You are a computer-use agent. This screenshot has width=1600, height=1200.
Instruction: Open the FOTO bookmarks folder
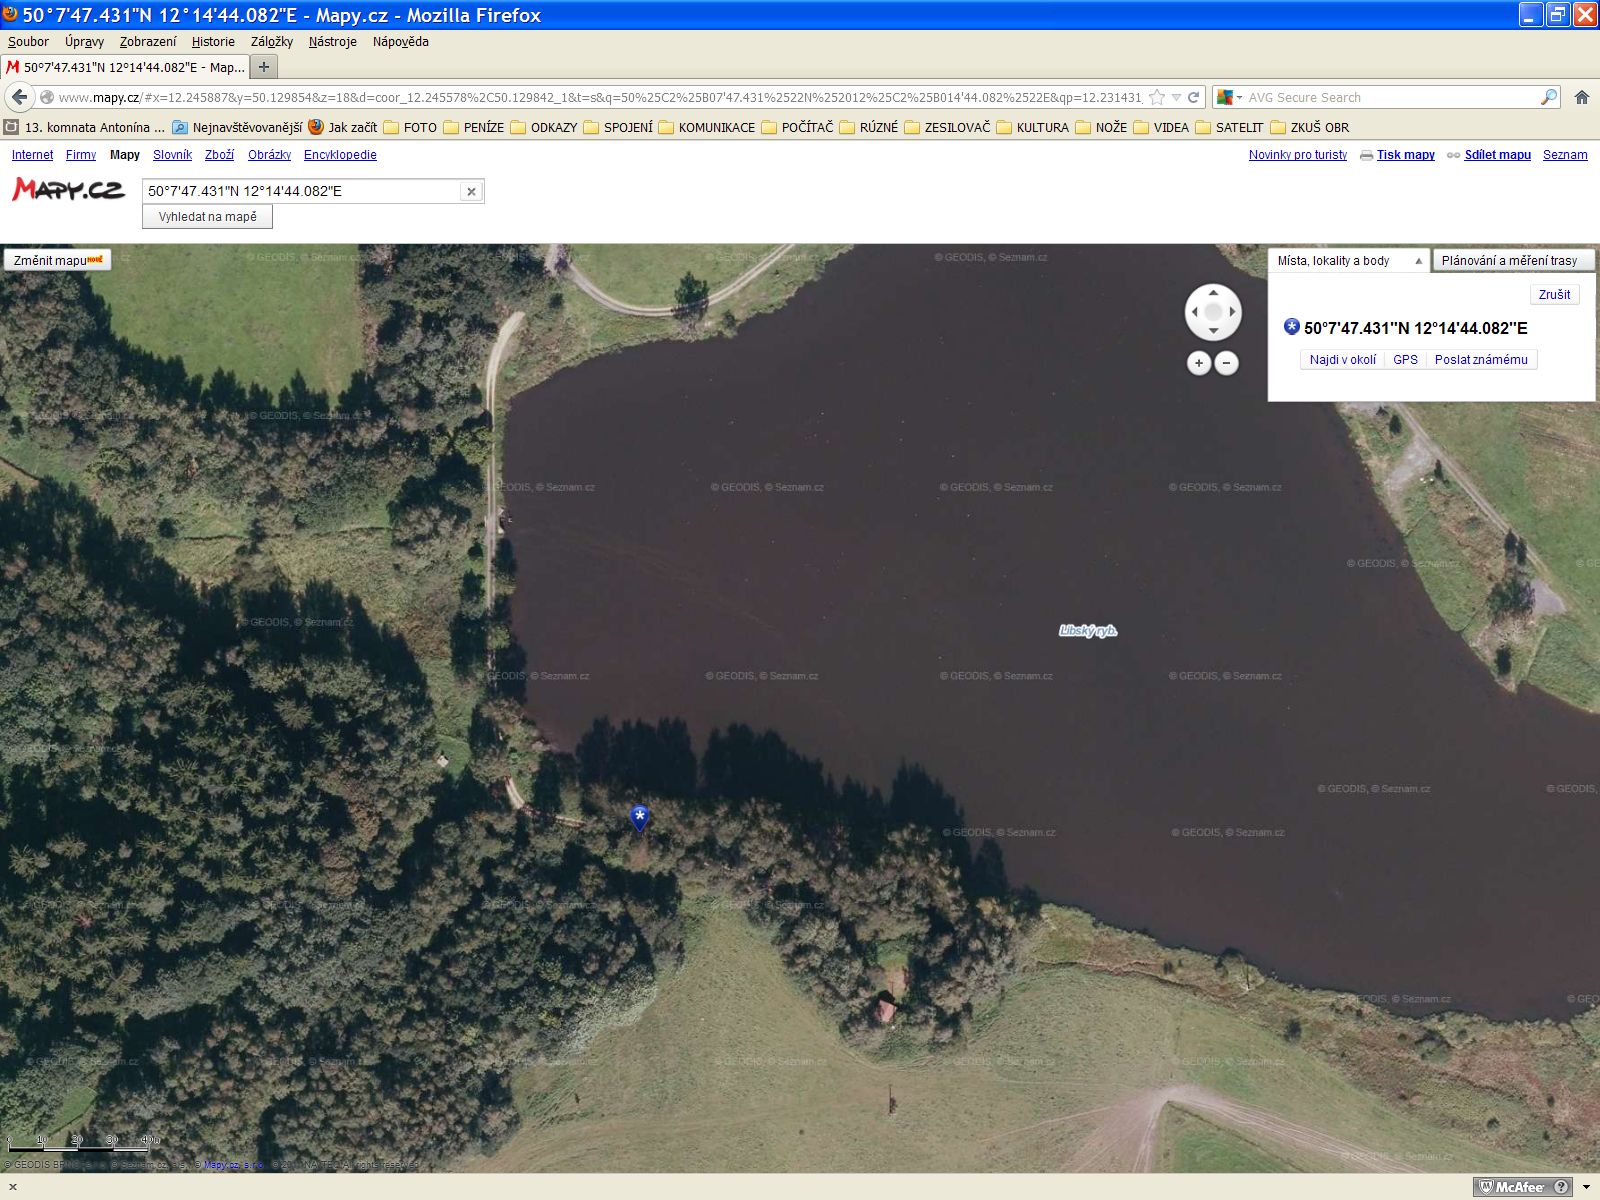click(x=410, y=127)
